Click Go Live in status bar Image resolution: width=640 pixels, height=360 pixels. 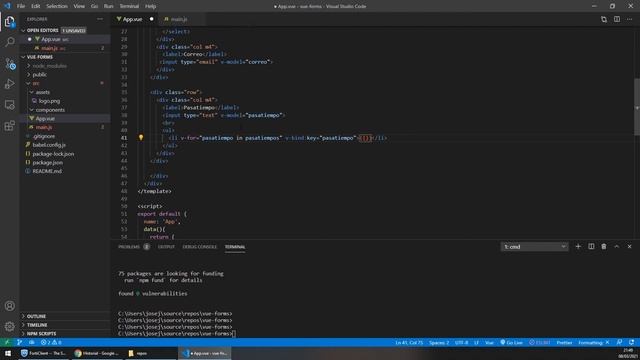(x=511, y=342)
